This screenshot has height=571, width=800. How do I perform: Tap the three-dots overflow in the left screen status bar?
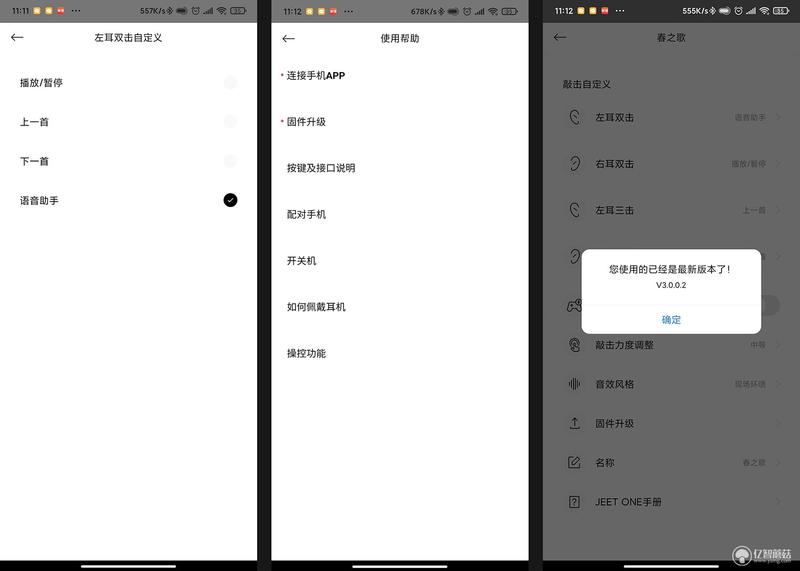point(76,11)
